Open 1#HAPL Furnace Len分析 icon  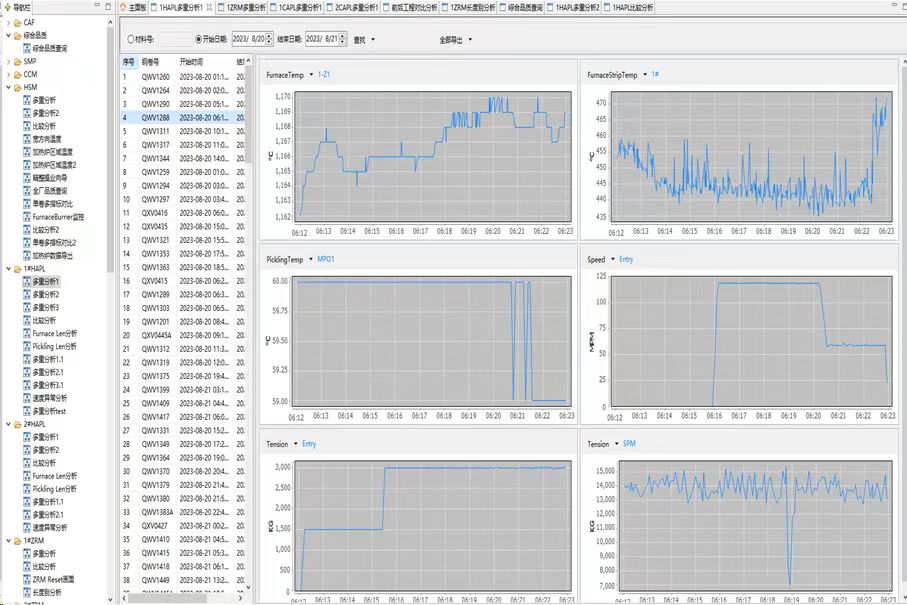click(x=27, y=333)
